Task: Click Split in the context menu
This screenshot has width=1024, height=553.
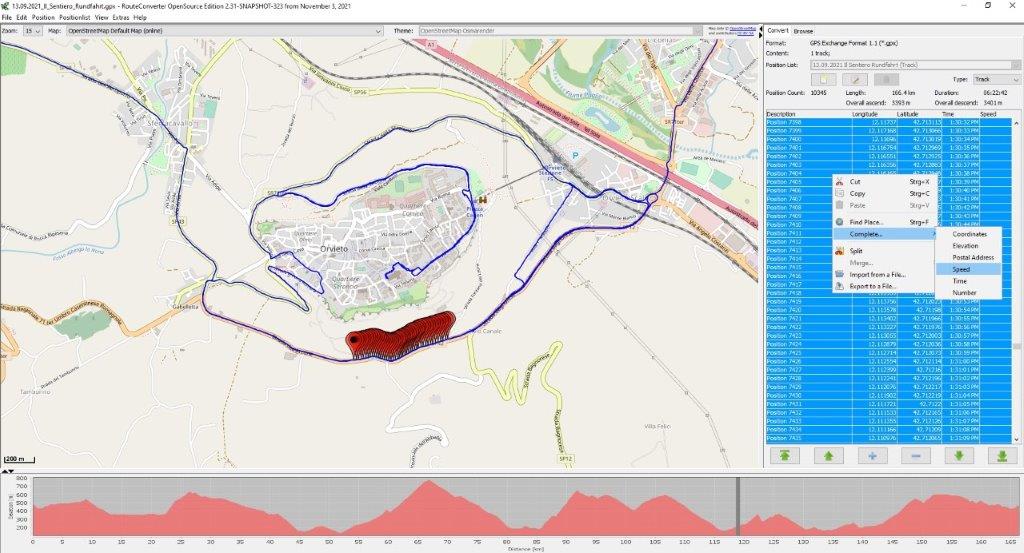Action: tap(856, 251)
